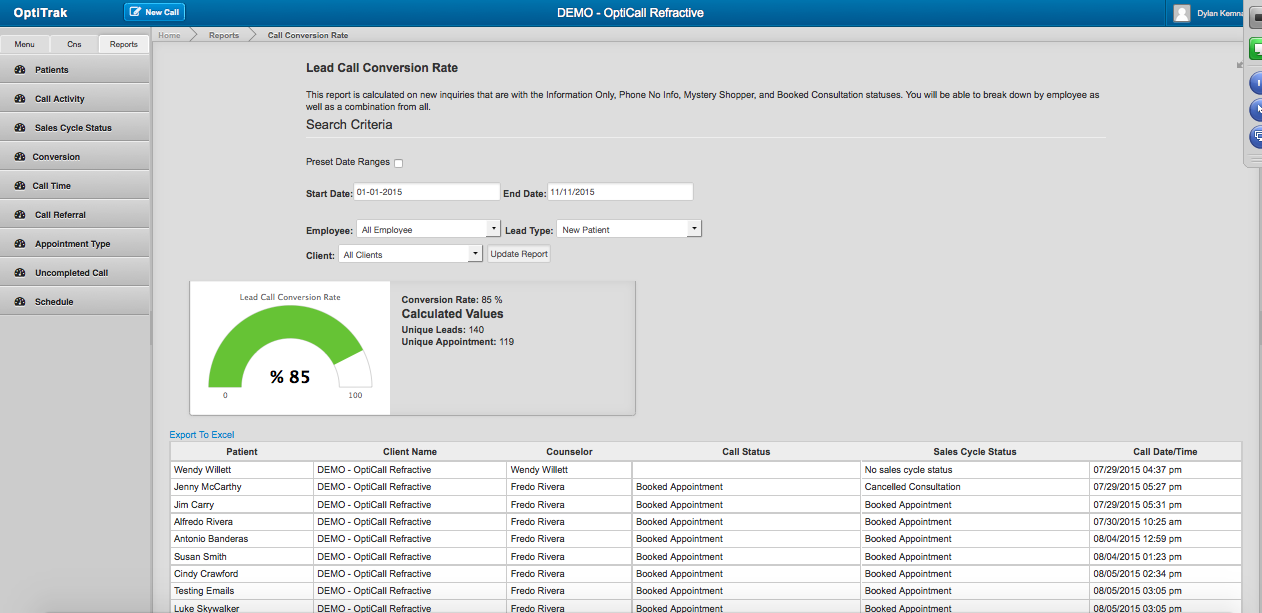Click the End Date input field
The width and height of the screenshot is (1262, 613).
620,192
